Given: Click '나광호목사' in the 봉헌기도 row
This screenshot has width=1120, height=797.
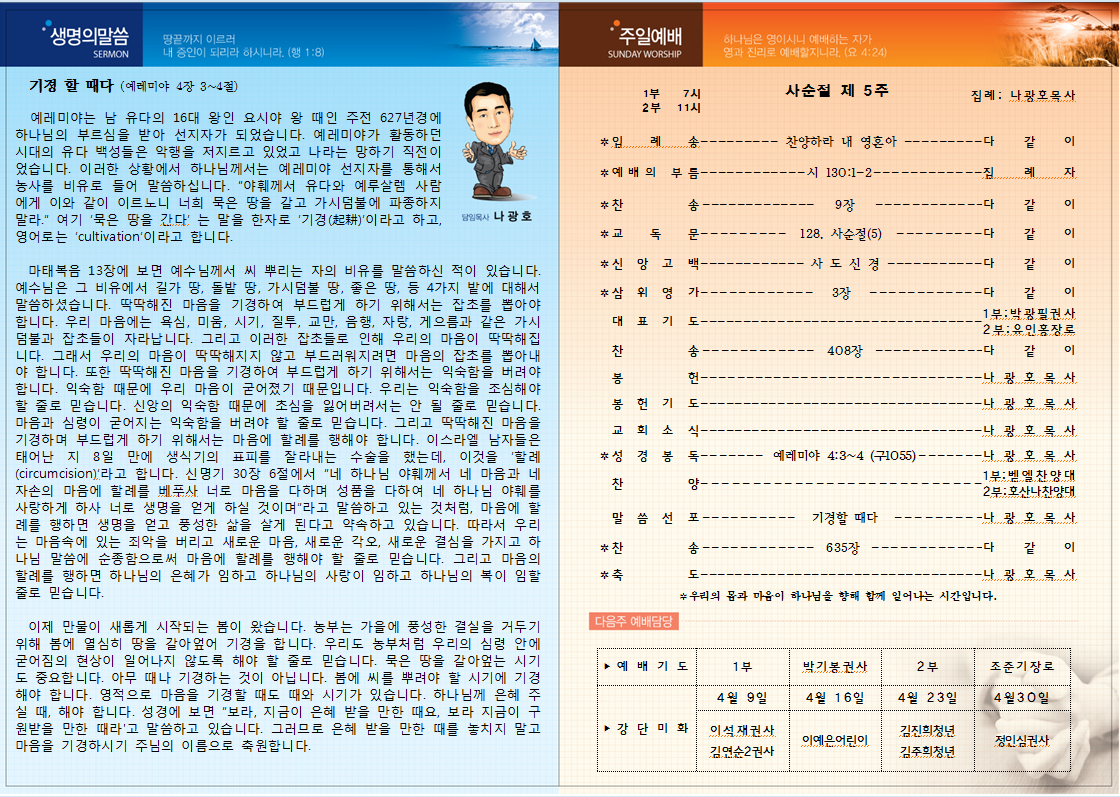Looking at the screenshot, I should pyautogui.click(x=1029, y=403).
